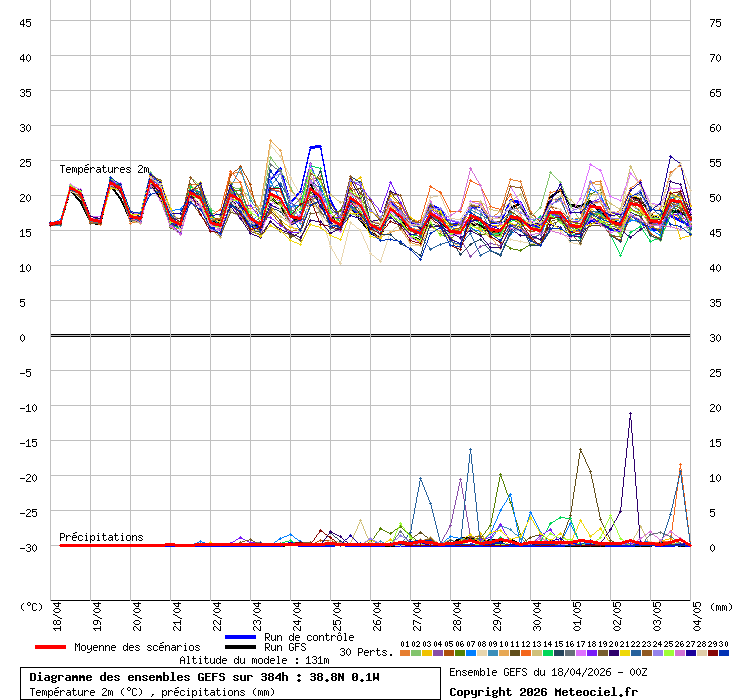The width and height of the screenshot is (740, 700).
Task: Click perturbation 01 color swatch
Action: tap(405, 653)
